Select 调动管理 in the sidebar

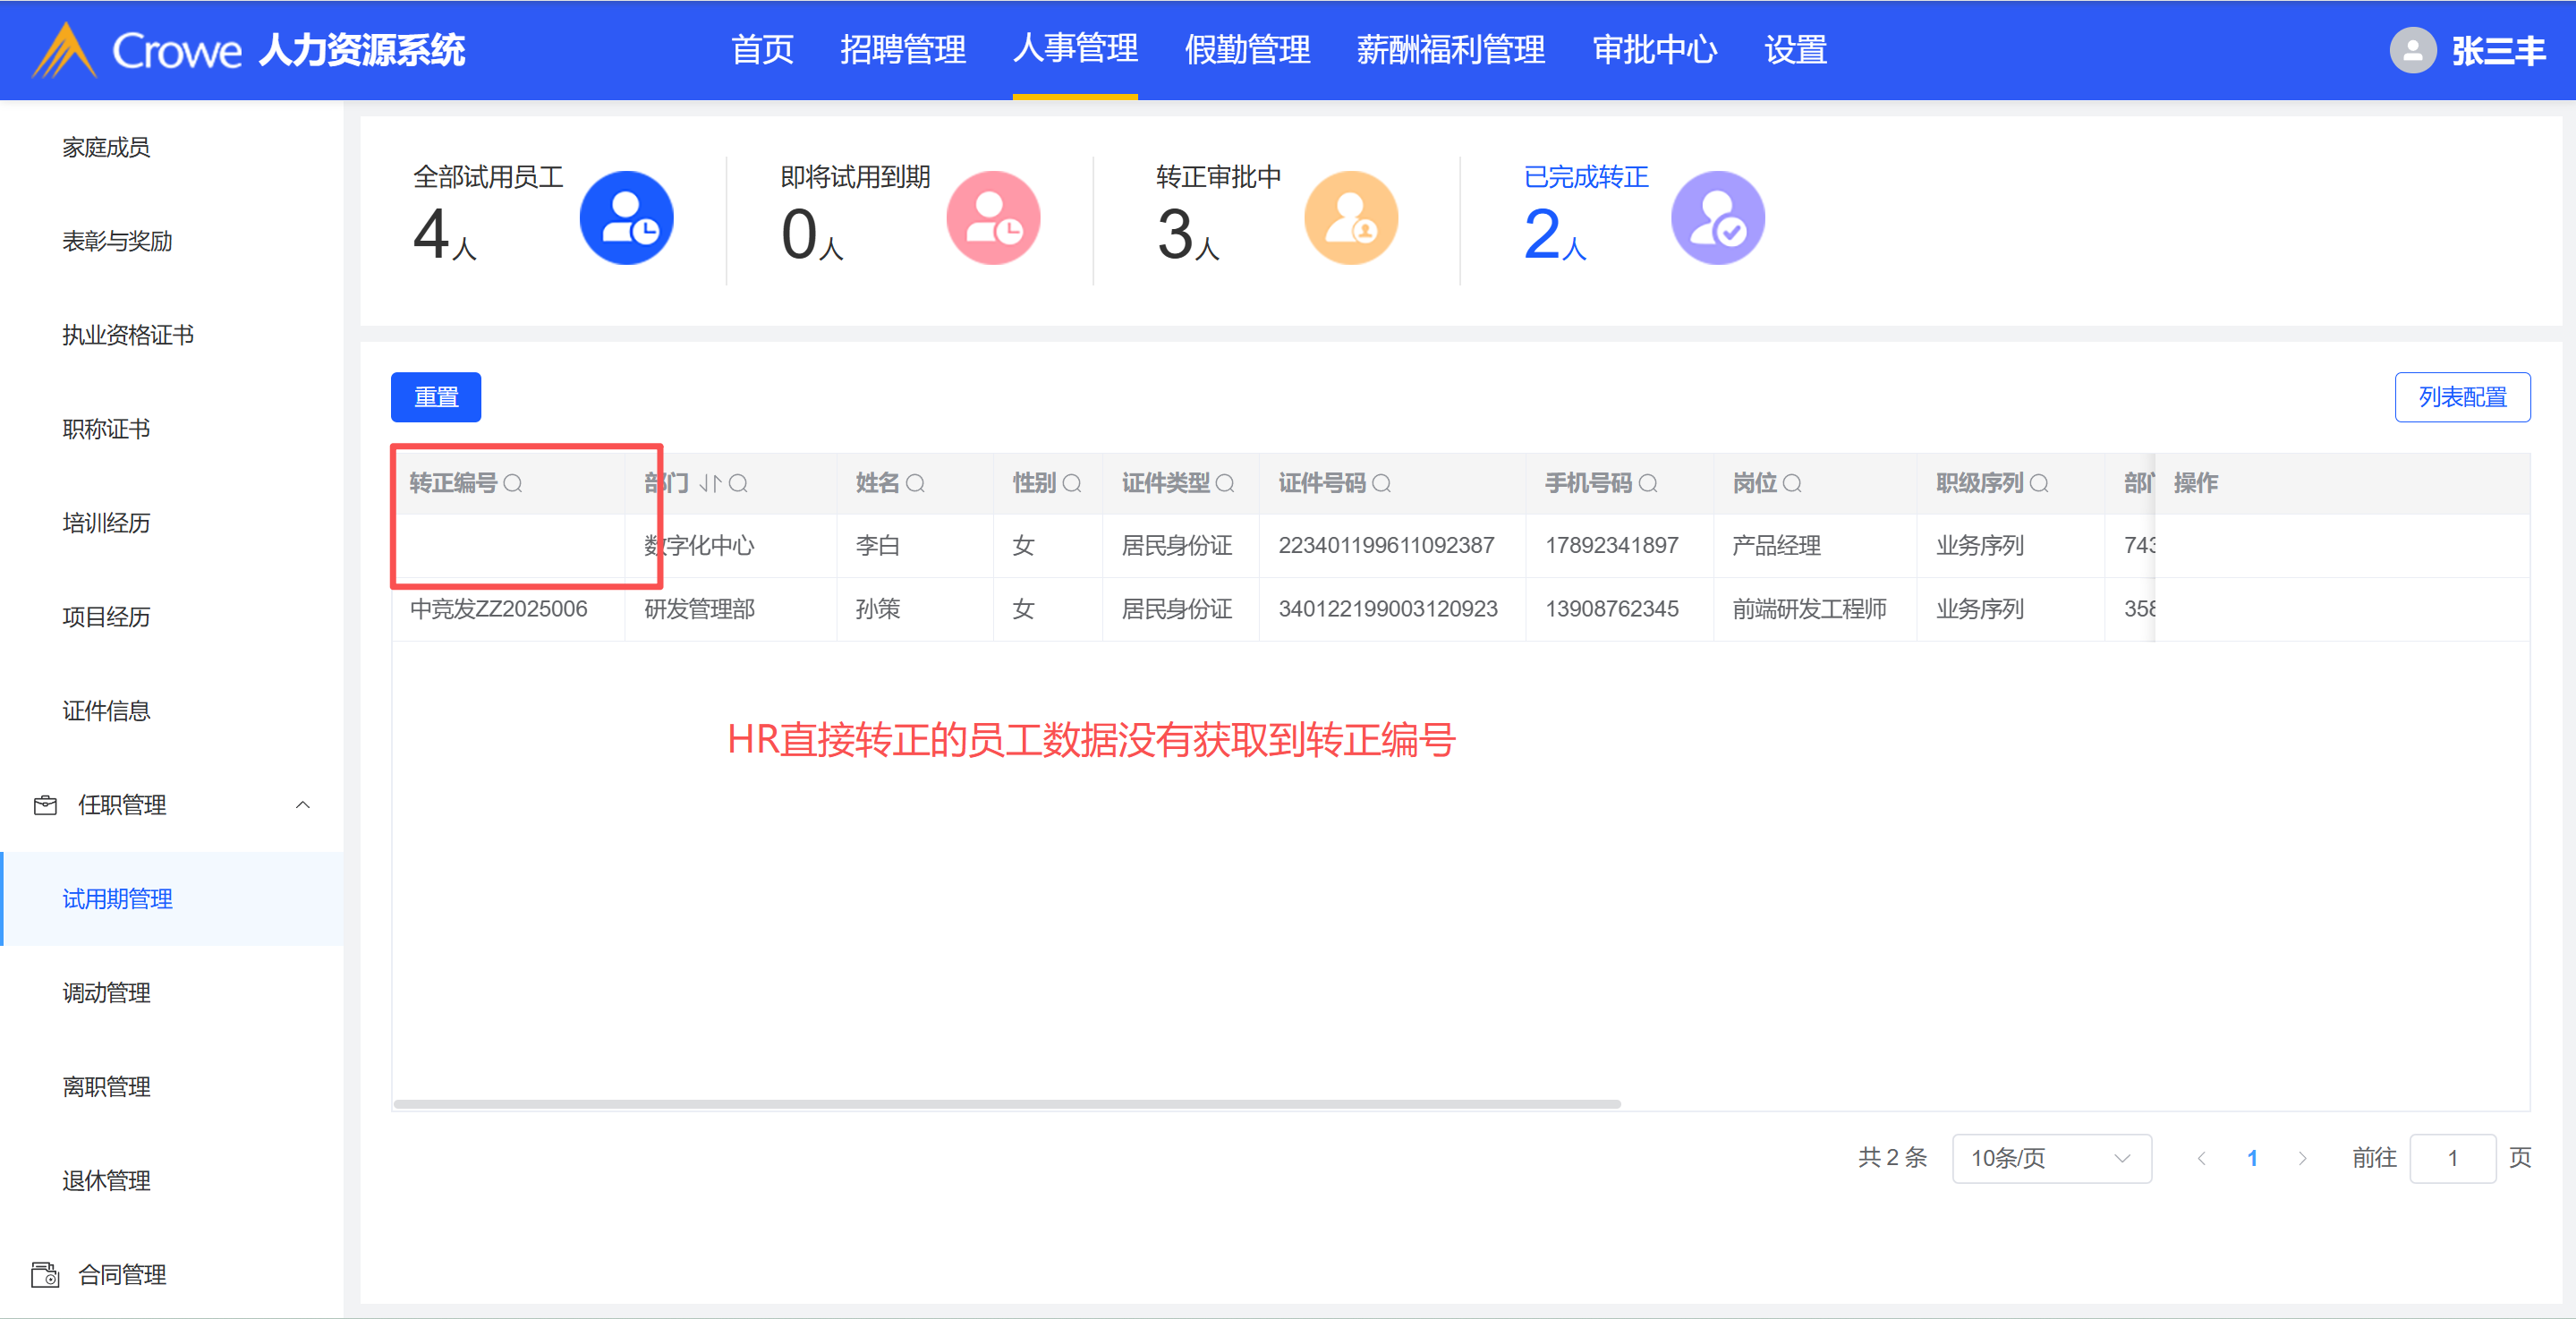pos(107,993)
